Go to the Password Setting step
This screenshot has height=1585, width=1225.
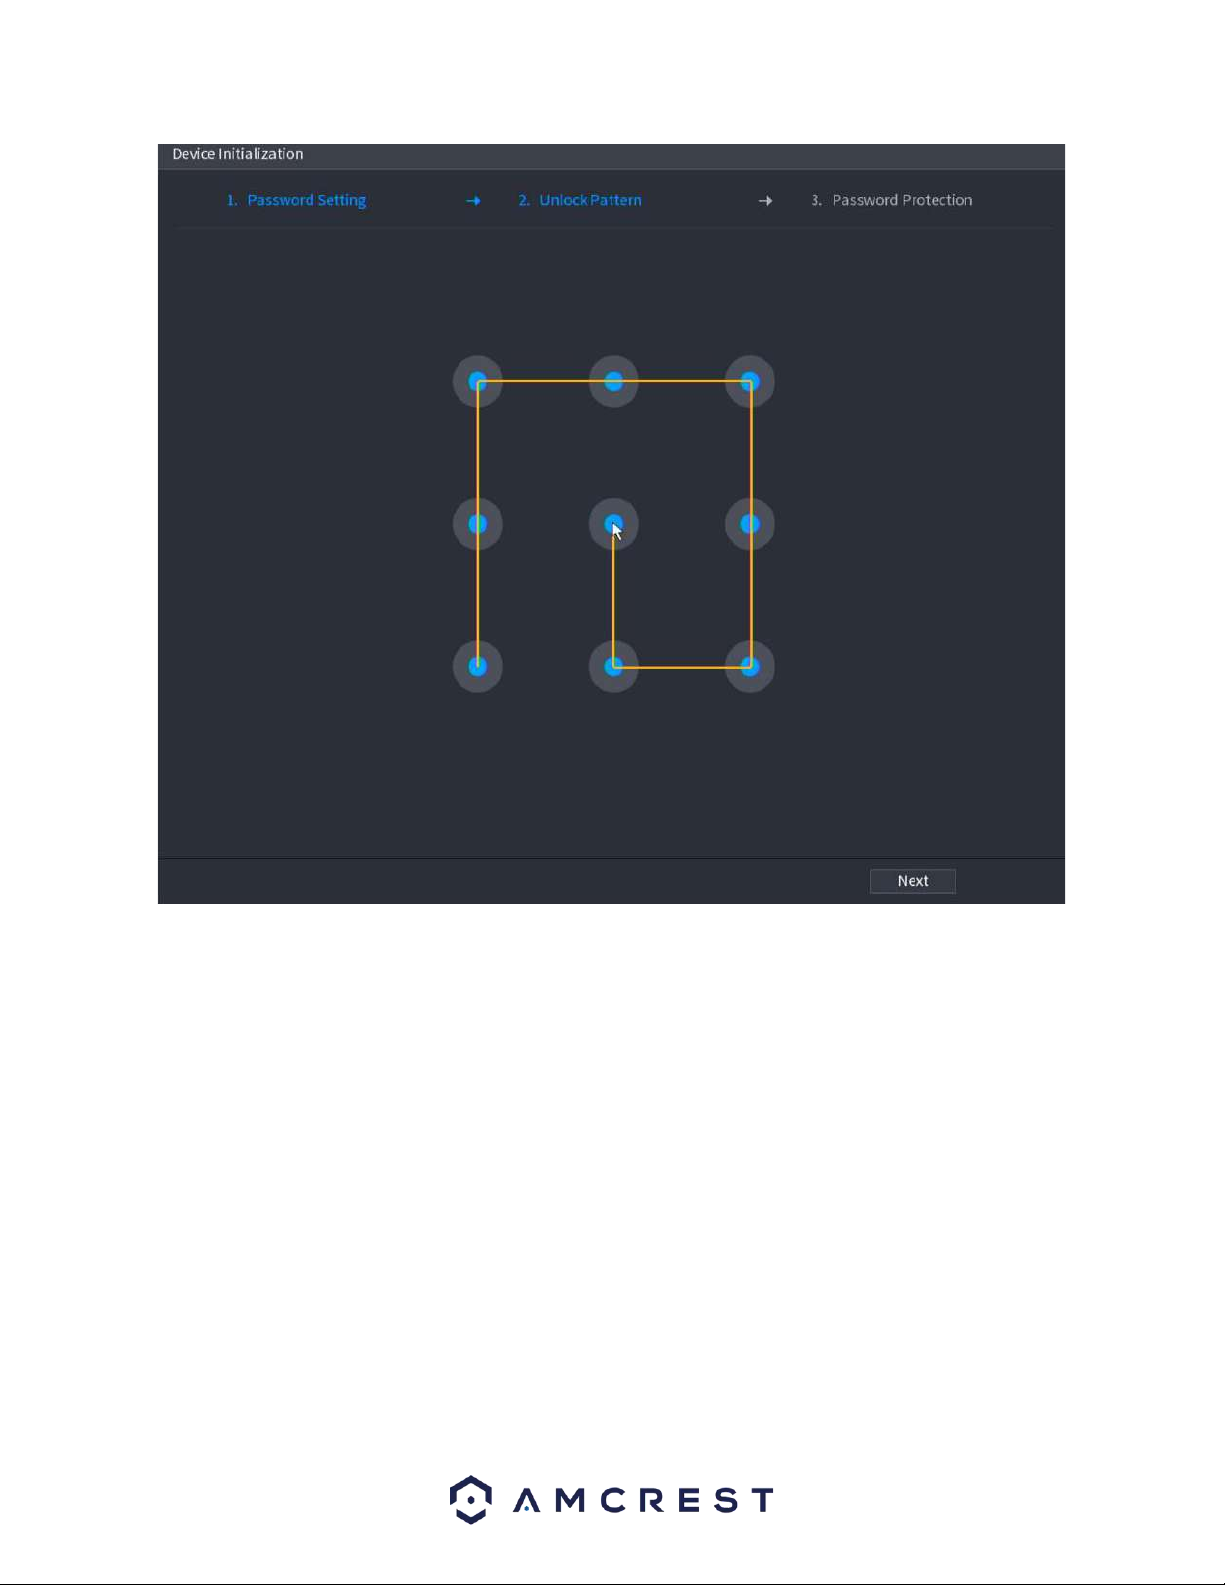click(x=306, y=200)
